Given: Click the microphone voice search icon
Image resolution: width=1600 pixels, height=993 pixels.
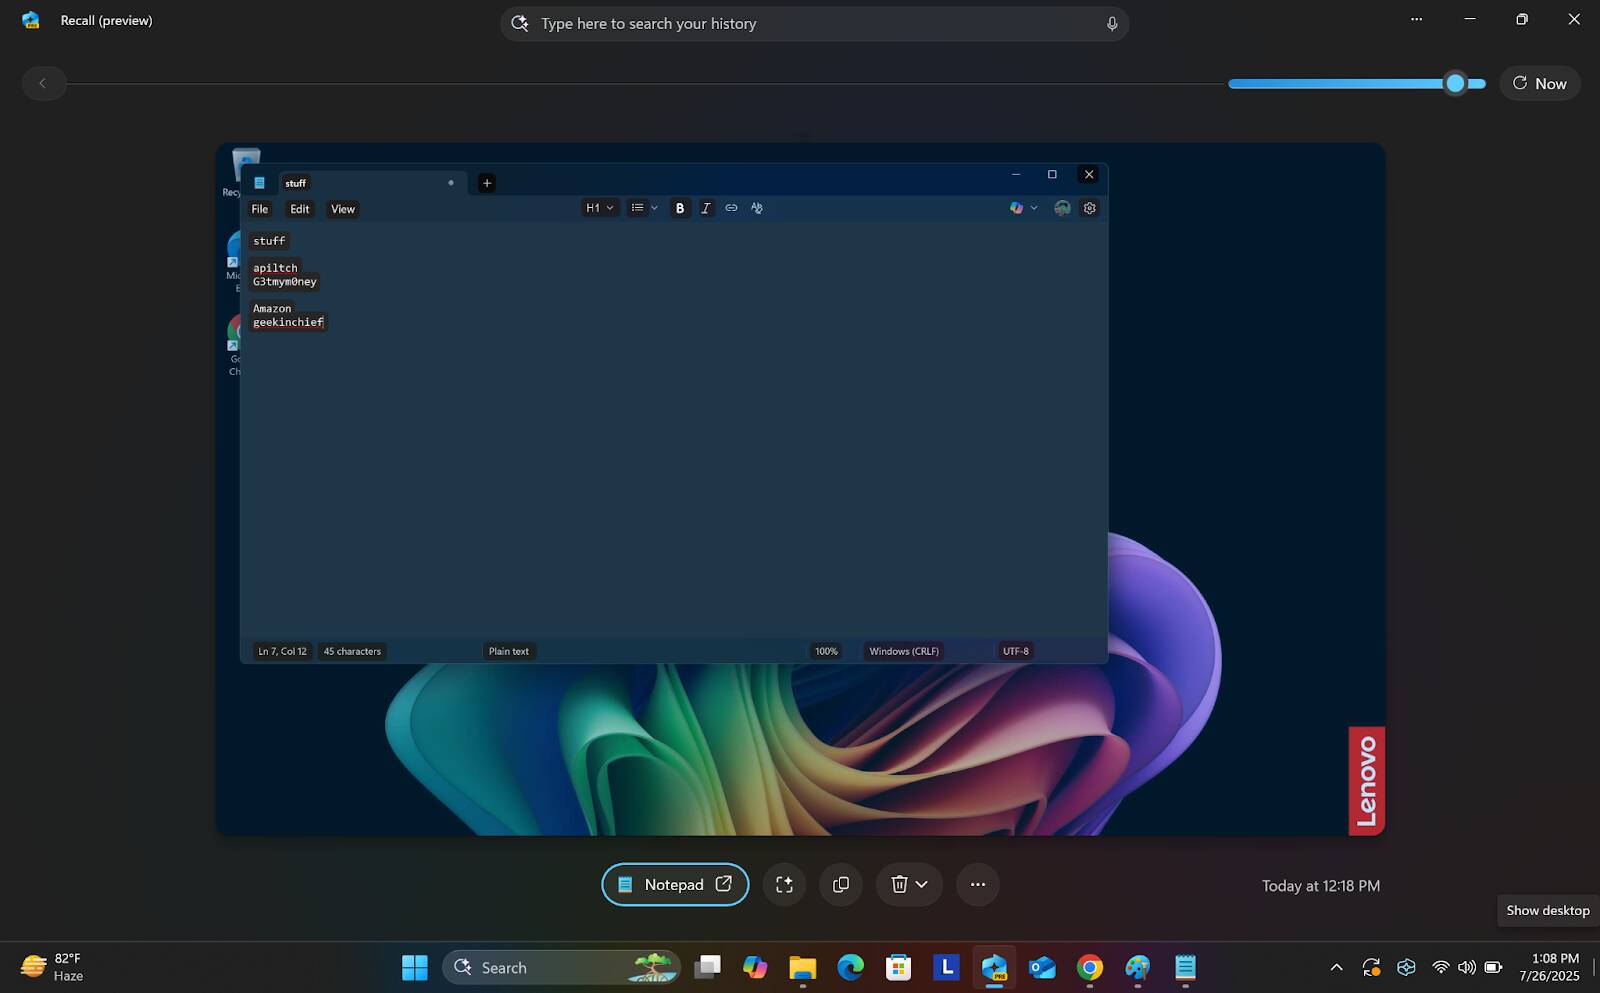Looking at the screenshot, I should (1111, 23).
